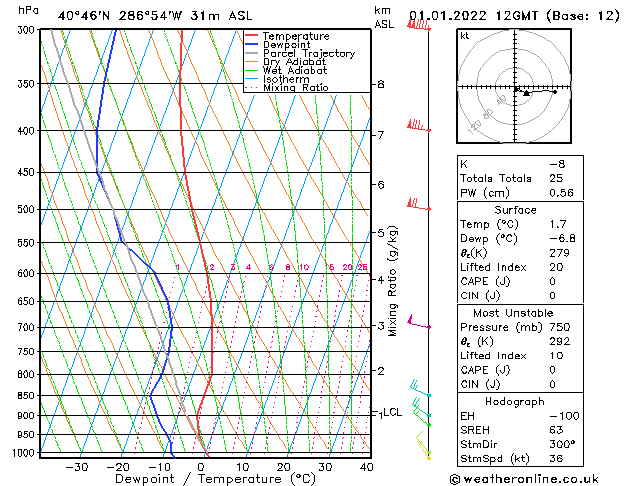The image size is (629, 486).
Task: Click the Surface section heading
Action: 515,210
